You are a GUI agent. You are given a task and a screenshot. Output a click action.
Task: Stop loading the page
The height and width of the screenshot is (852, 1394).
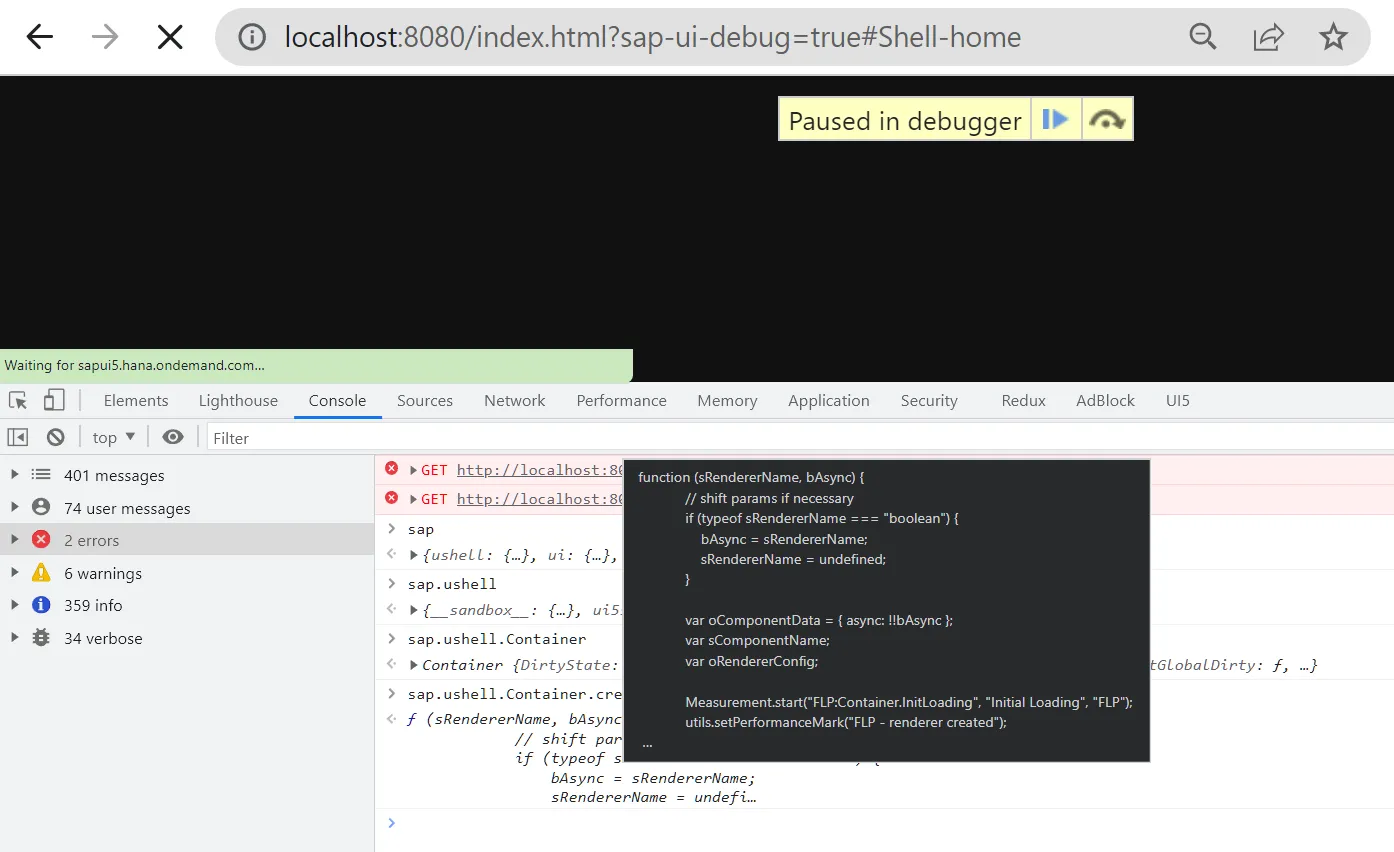pos(170,38)
